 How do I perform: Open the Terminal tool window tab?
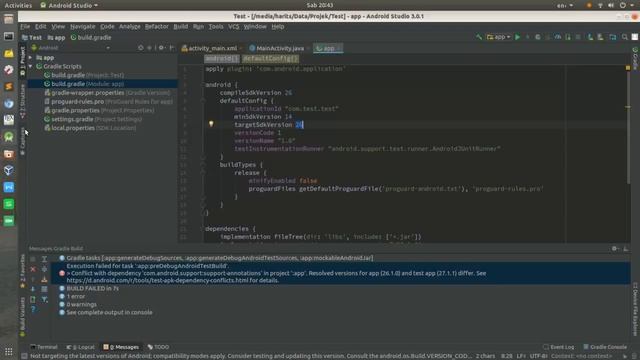pyautogui.click(x=44, y=347)
